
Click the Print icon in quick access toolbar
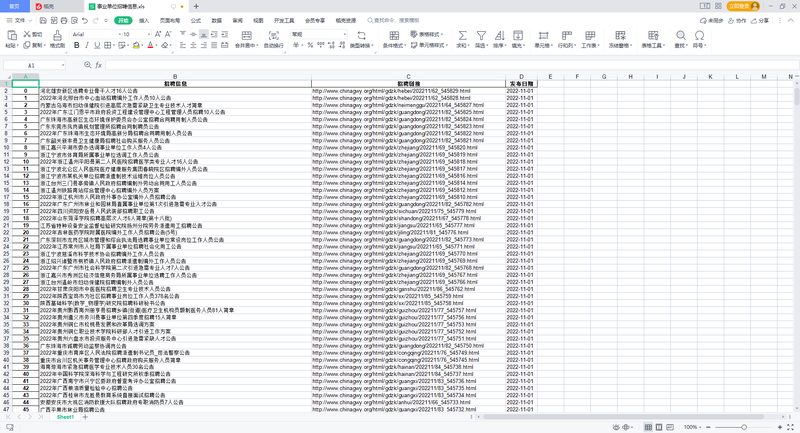(64, 20)
